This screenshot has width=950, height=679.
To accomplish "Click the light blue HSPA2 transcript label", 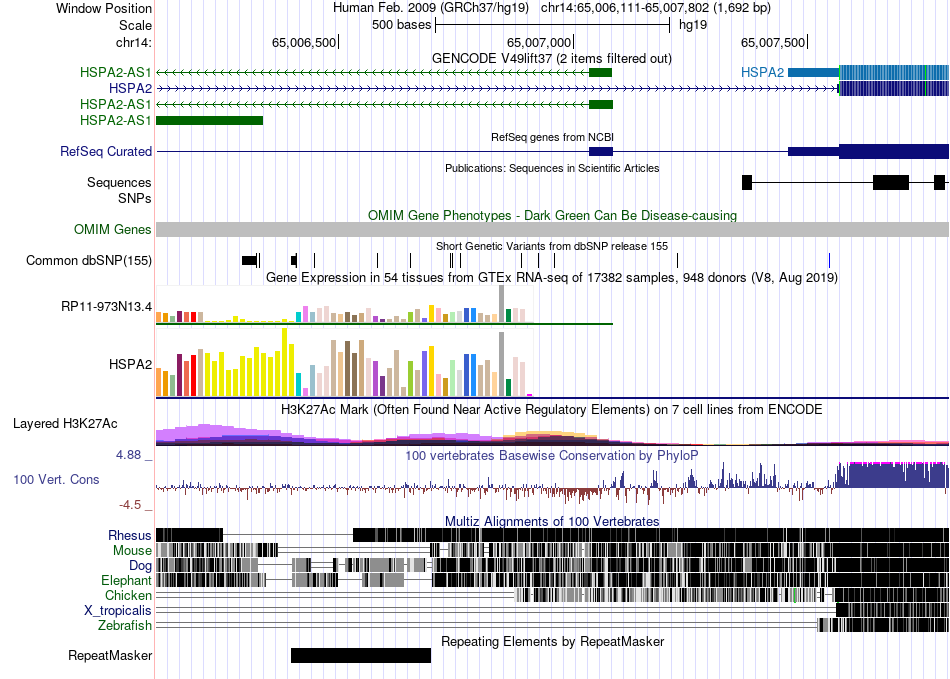I will pos(762,73).
